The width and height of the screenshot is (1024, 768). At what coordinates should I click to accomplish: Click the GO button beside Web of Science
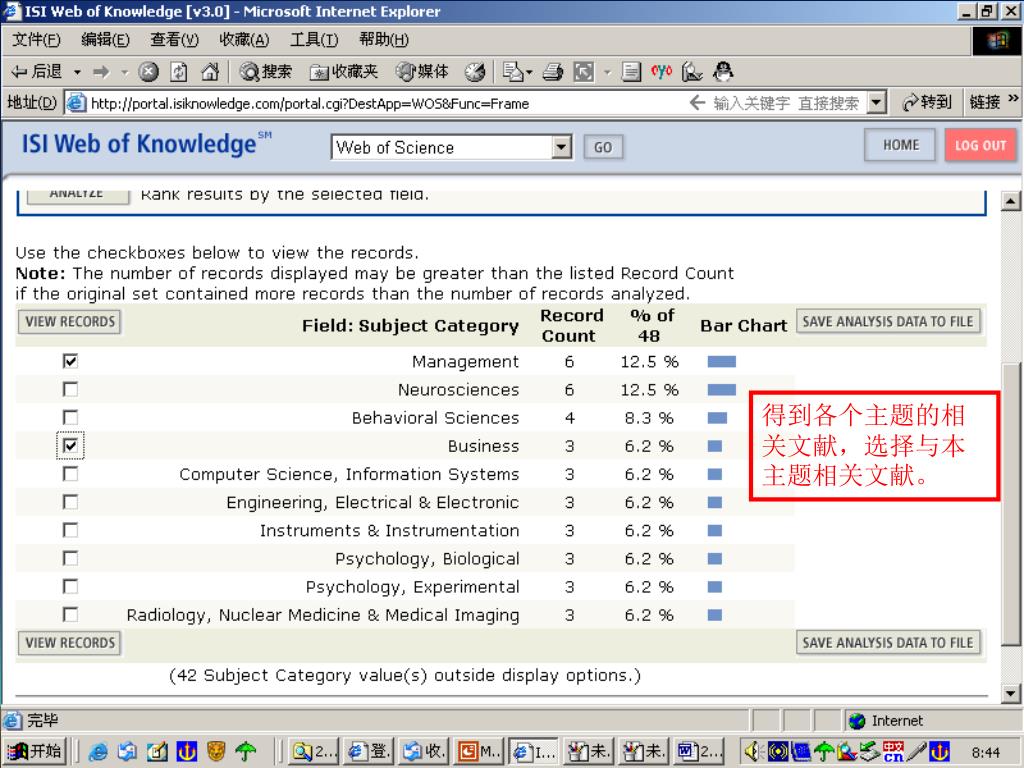click(x=603, y=147)
